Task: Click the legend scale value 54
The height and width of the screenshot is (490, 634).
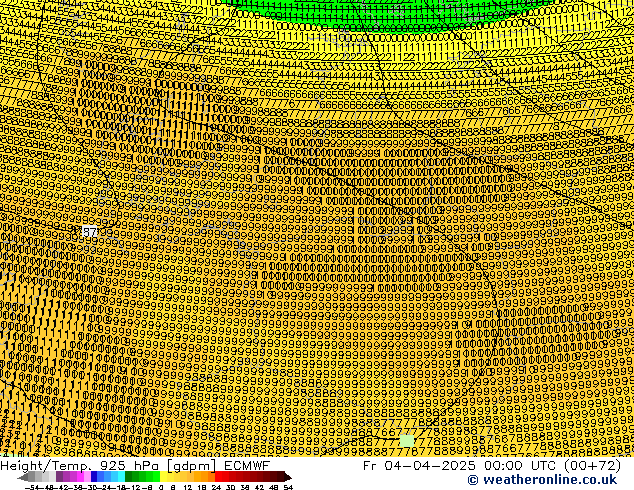Action: (x=288, y=488)
